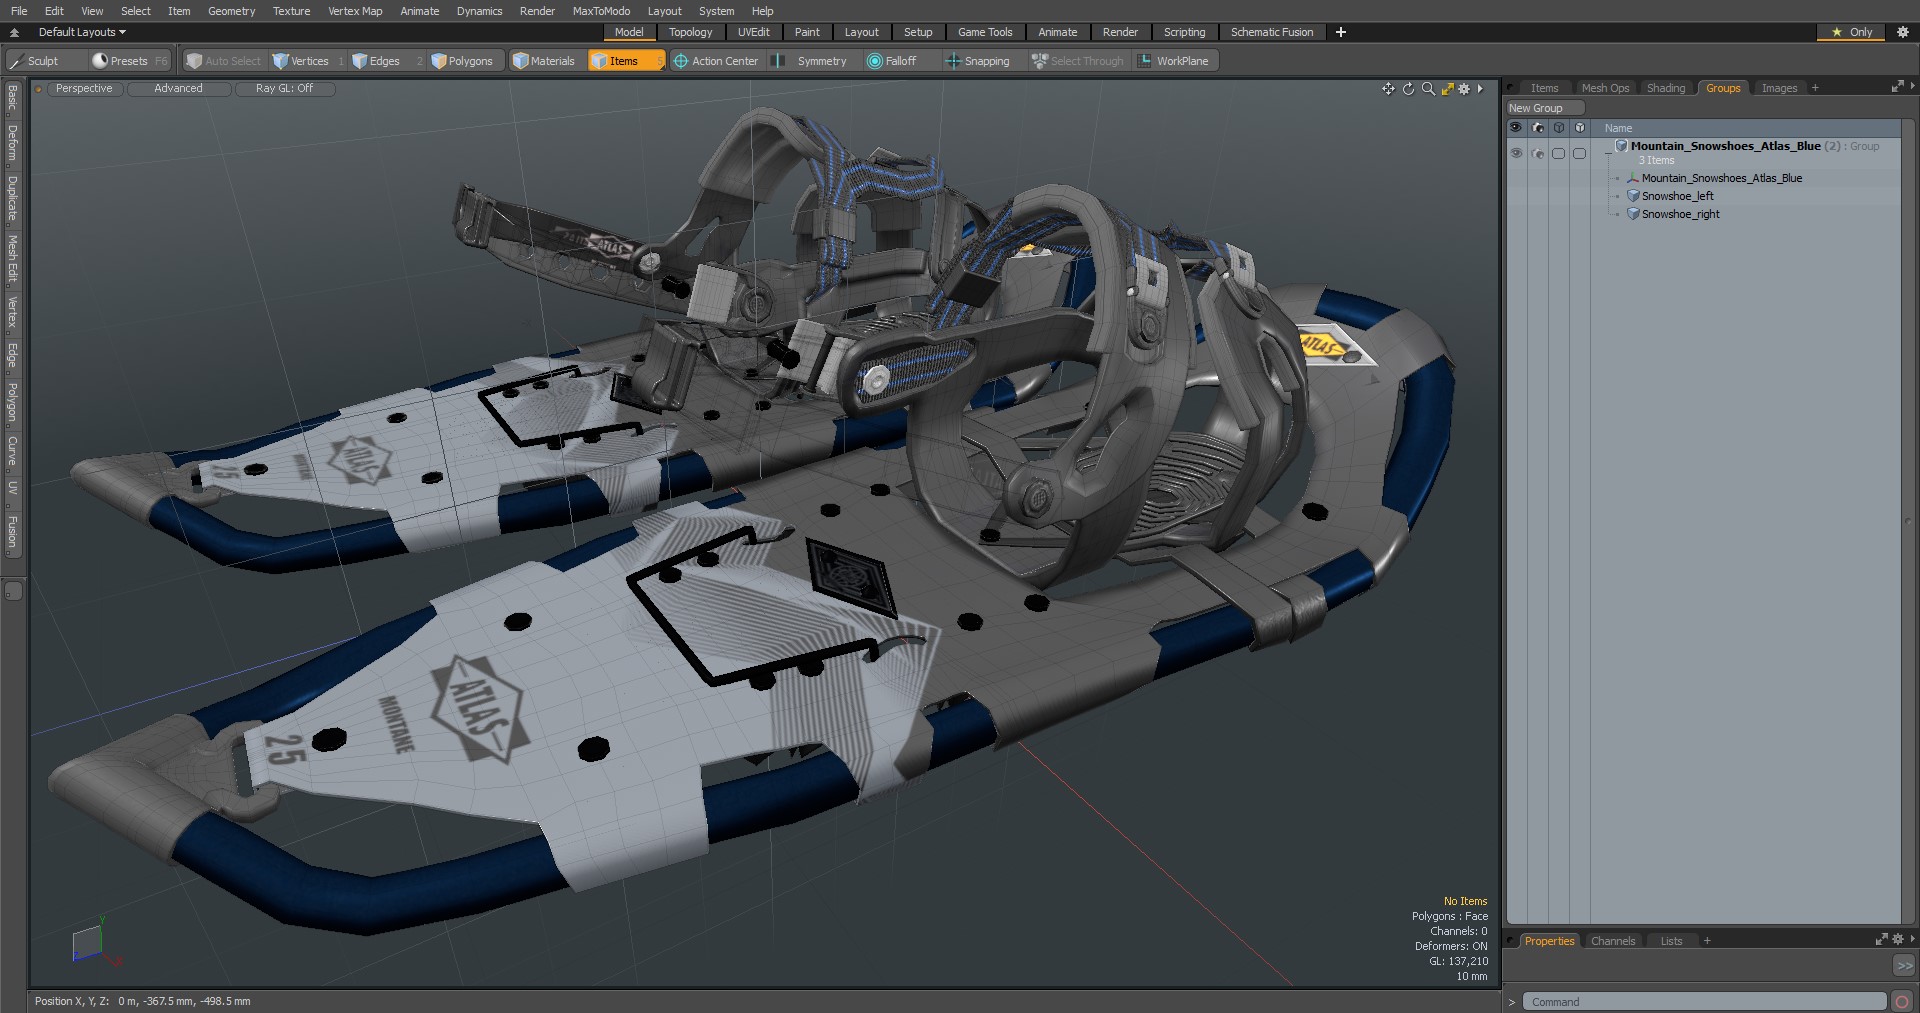
Task: Toggle the Only star button
Action: click(1851, 32)
